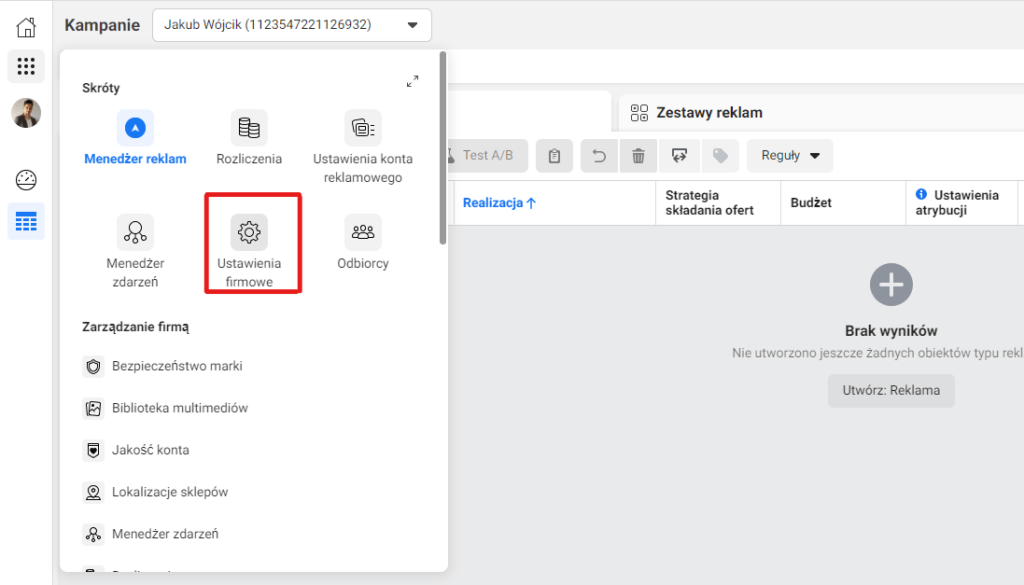Click the Zarządzanie firmą section heading
Viewport: 1024px width, 585px height.
tap(135, 327)
